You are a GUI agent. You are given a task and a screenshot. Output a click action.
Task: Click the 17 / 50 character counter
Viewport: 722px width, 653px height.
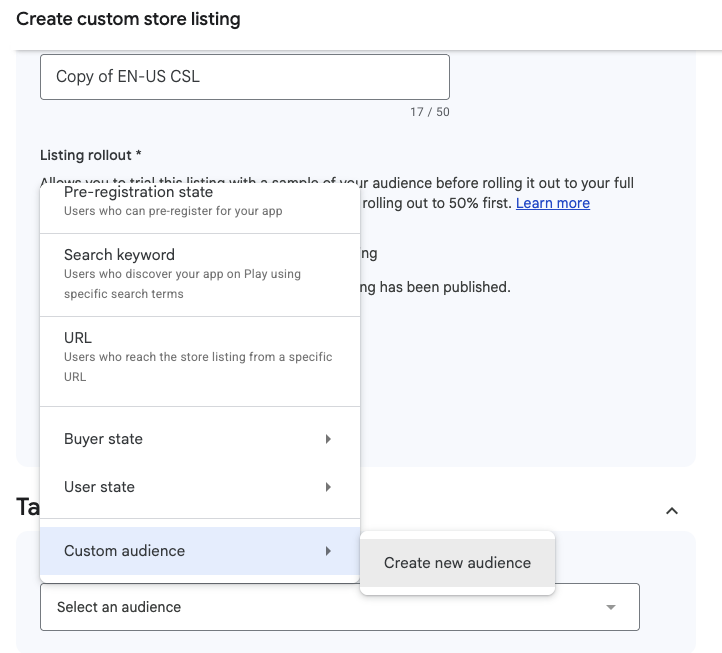coord(430,112)
